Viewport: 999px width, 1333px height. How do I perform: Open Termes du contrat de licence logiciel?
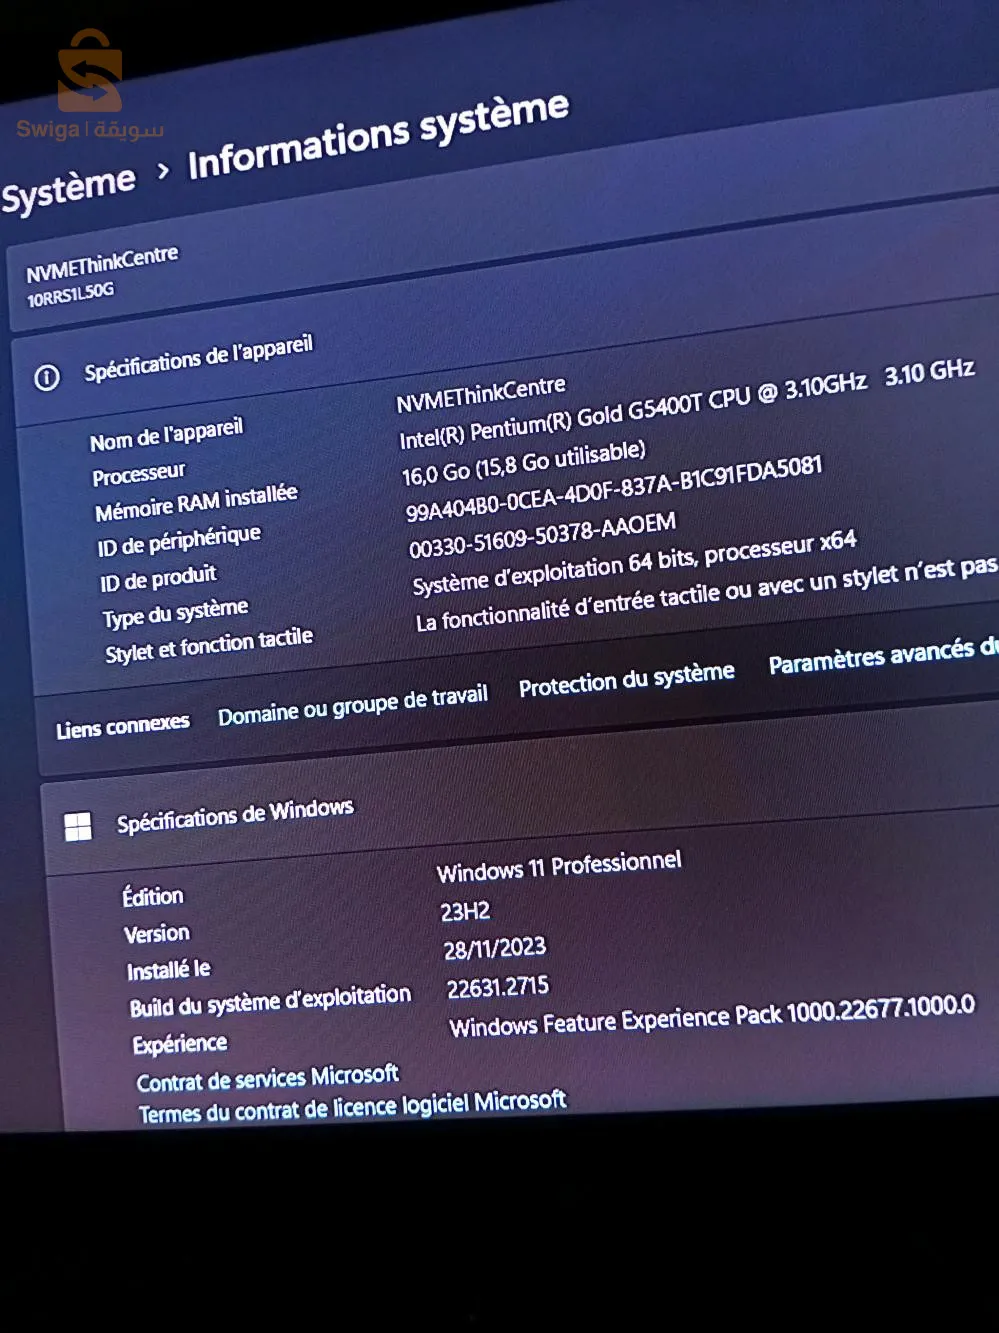(352, 1107)
